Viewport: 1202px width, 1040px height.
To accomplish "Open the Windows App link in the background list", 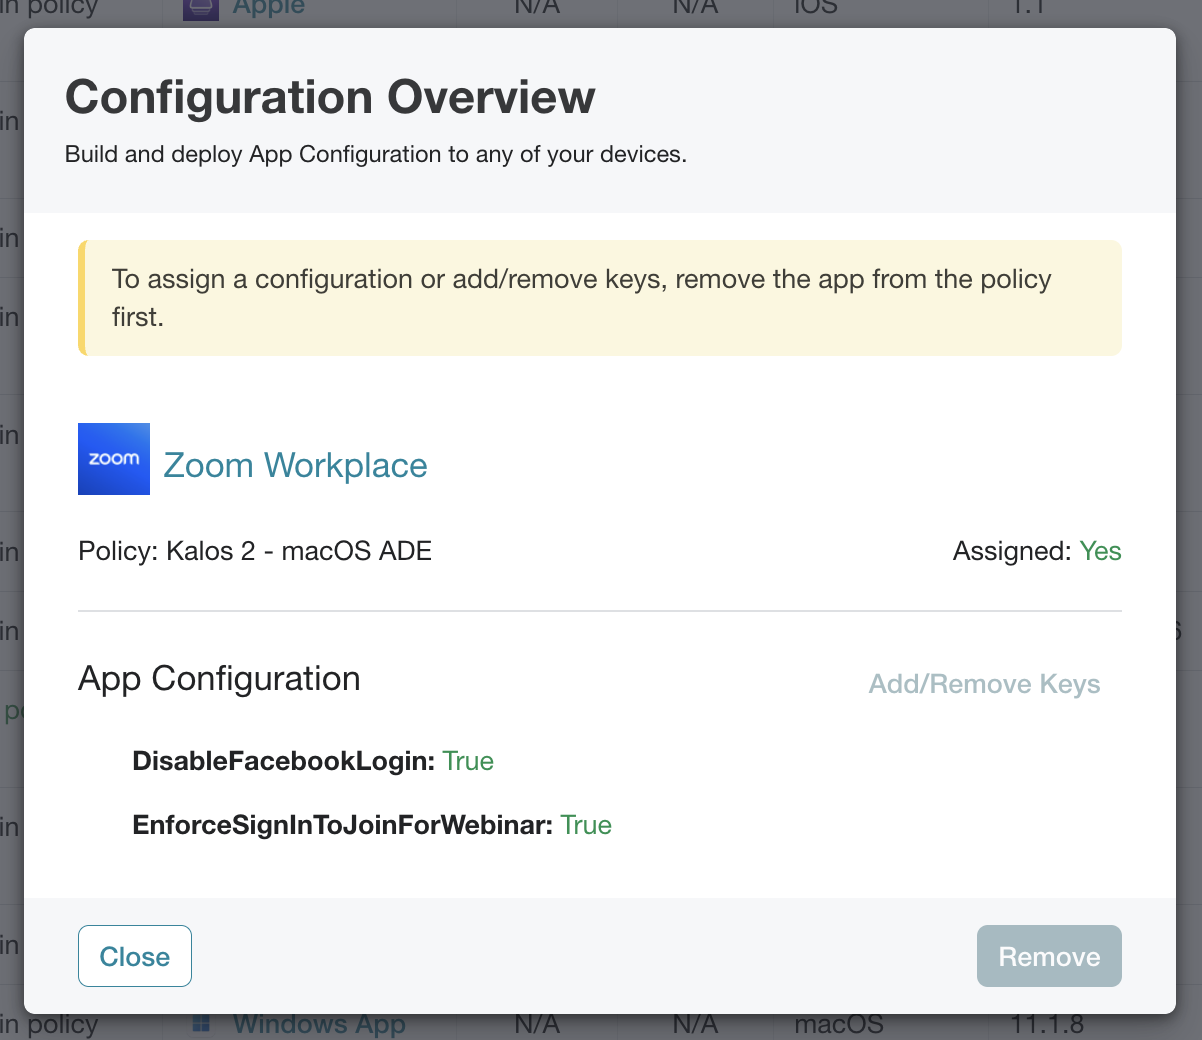I will point(319,1024).
